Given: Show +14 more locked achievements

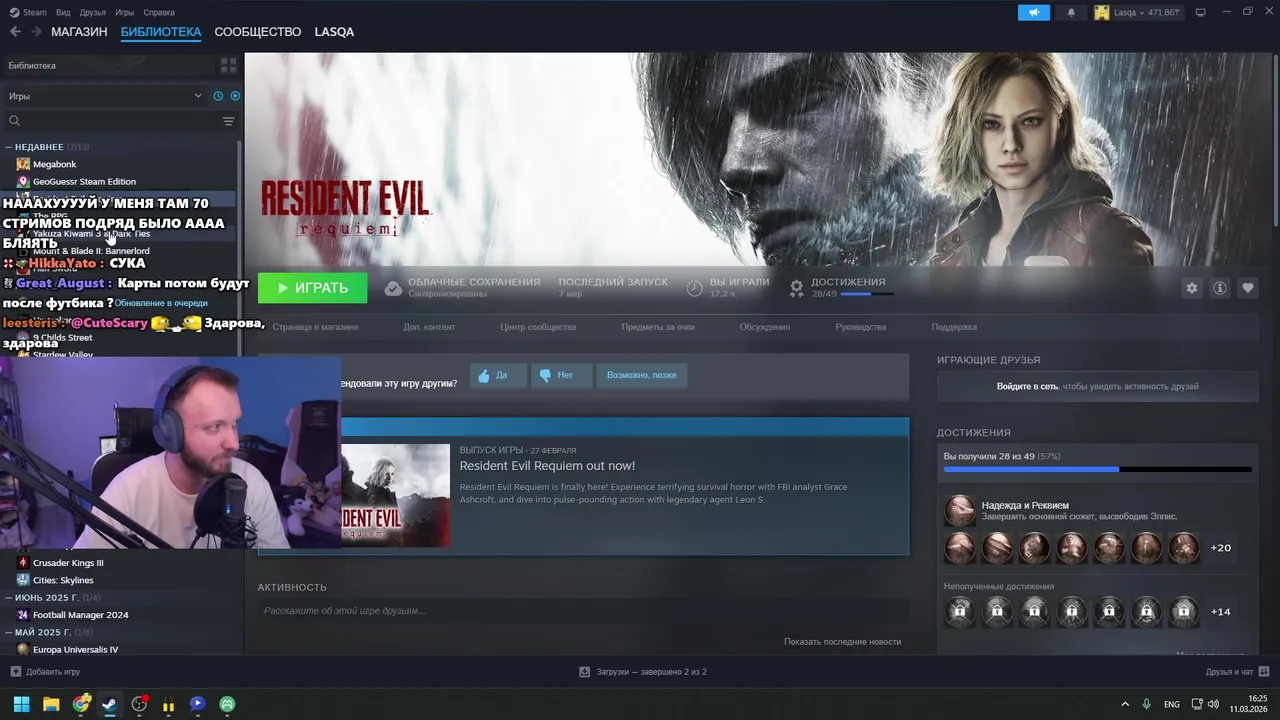Looking at the screenshot, I should click(x=1220, y=611).
